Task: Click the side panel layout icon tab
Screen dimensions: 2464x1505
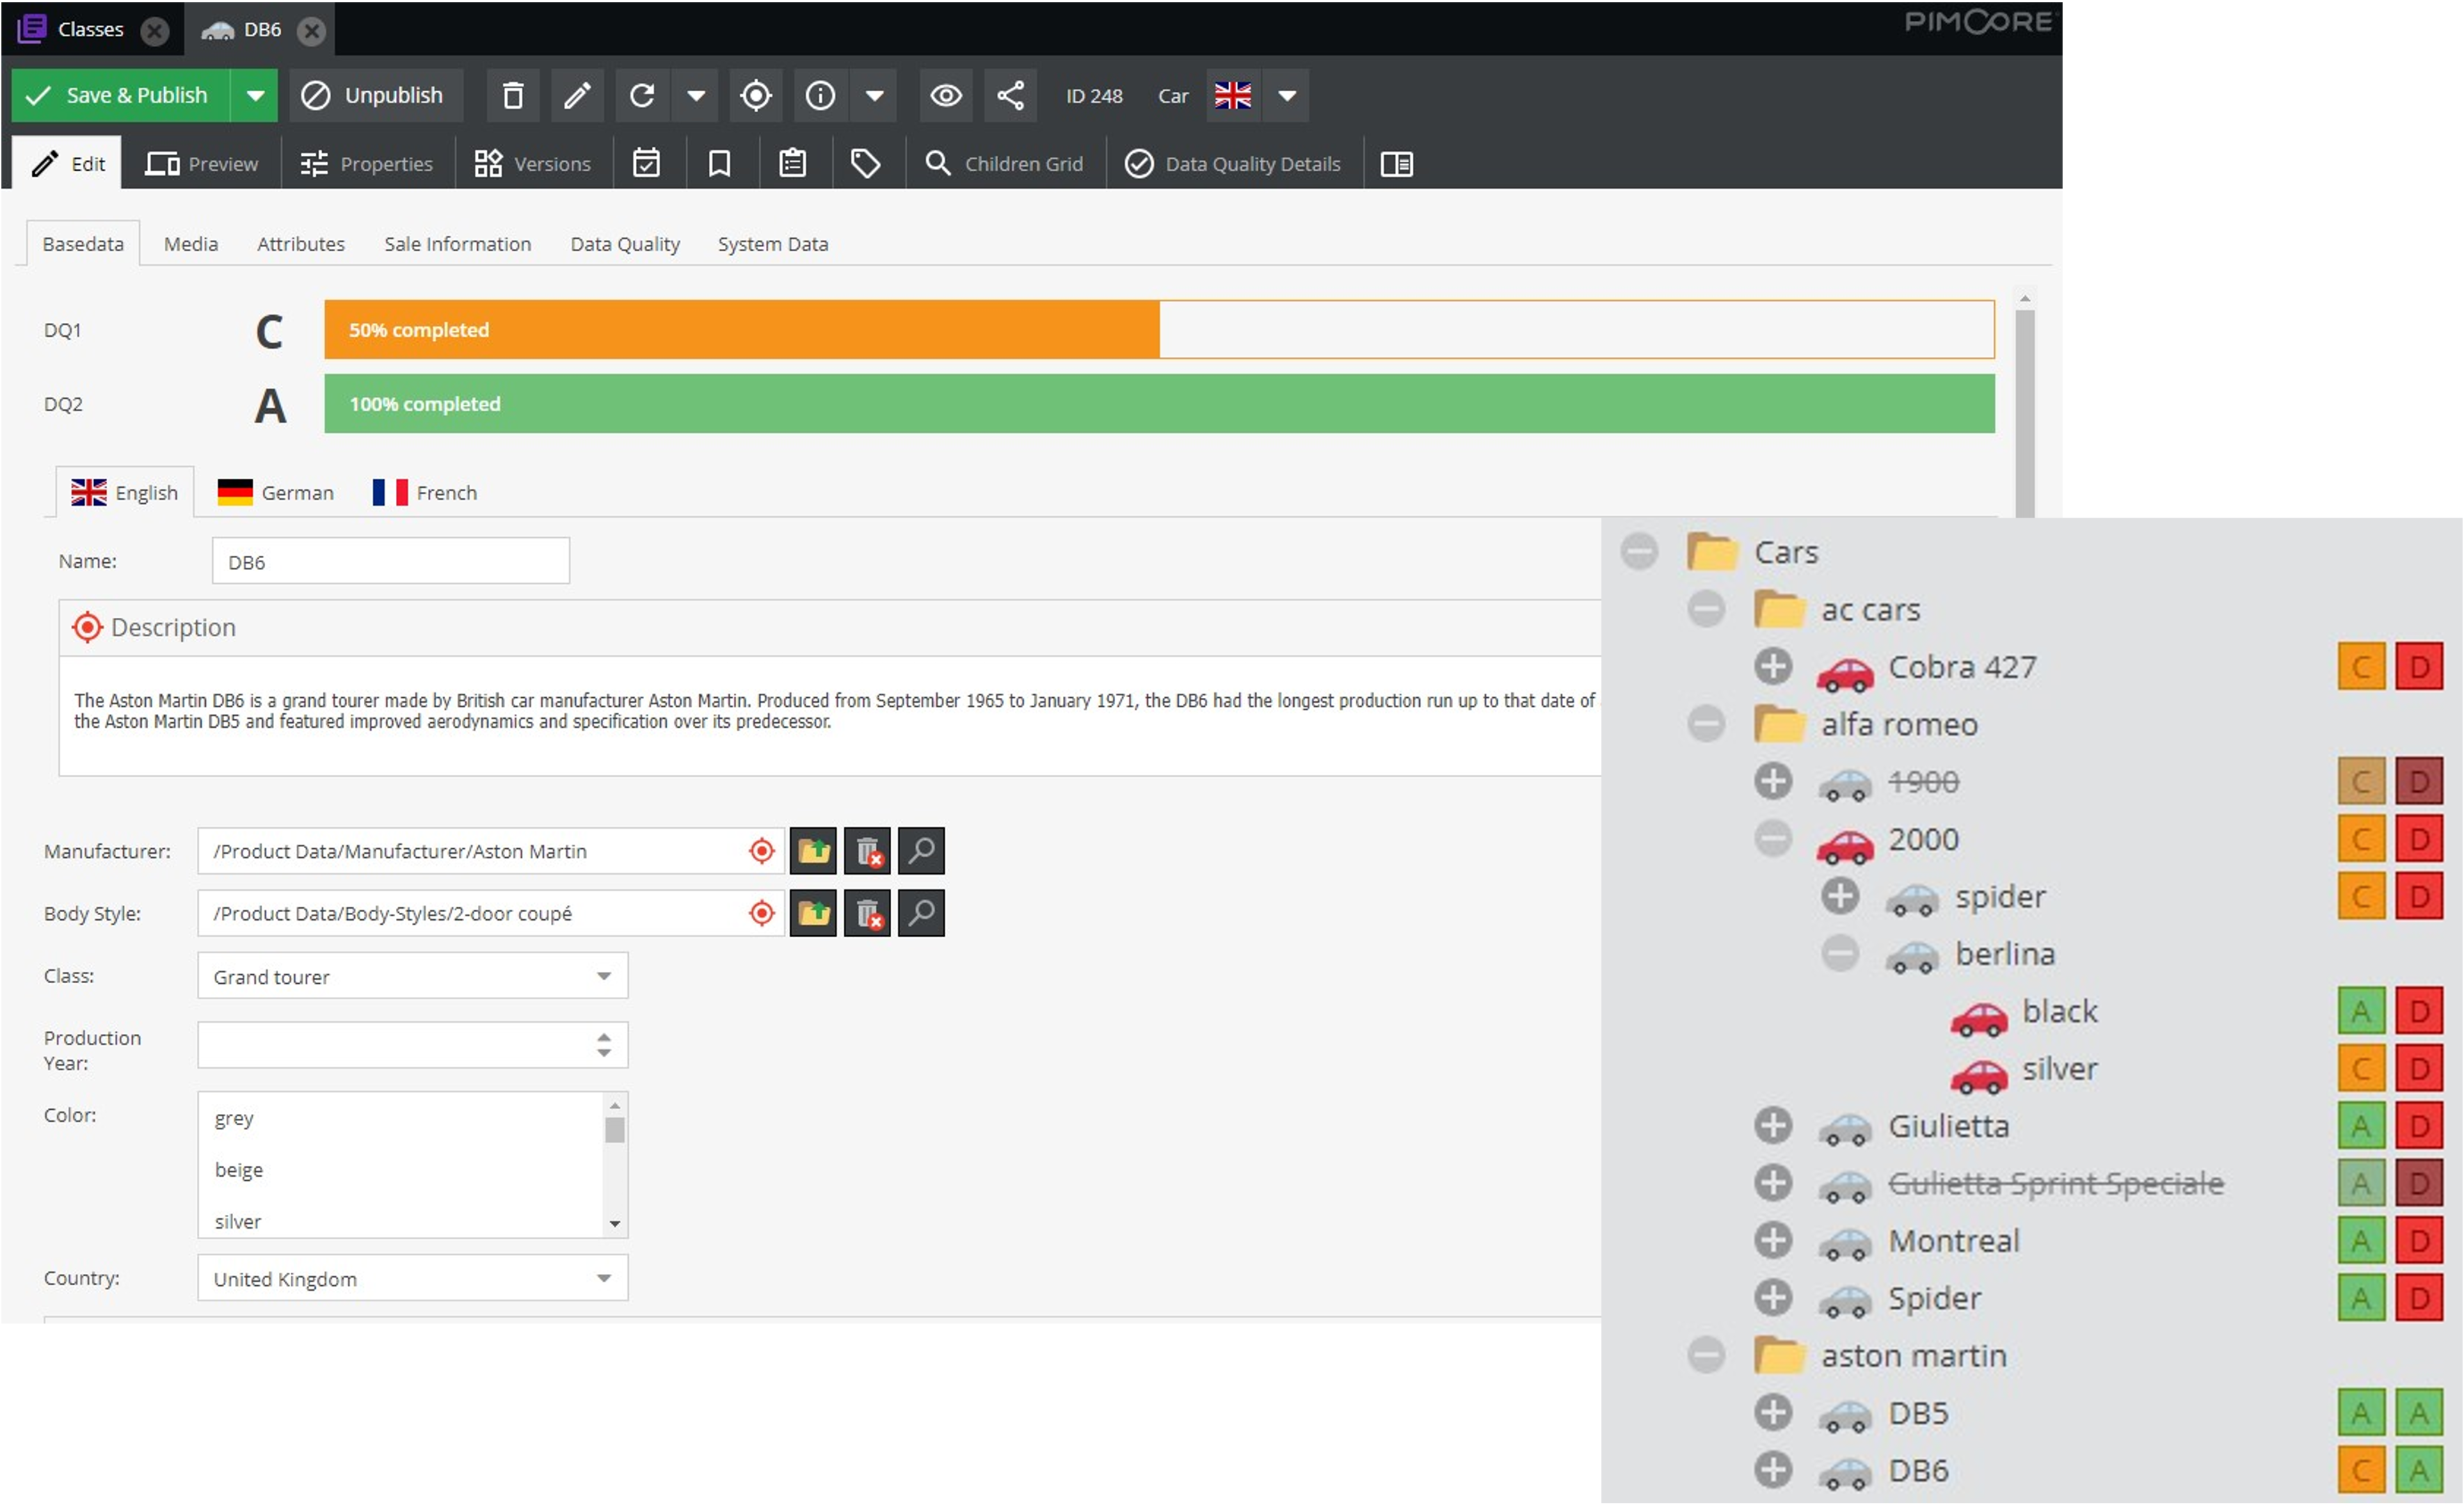Action: coord(1397,164)
